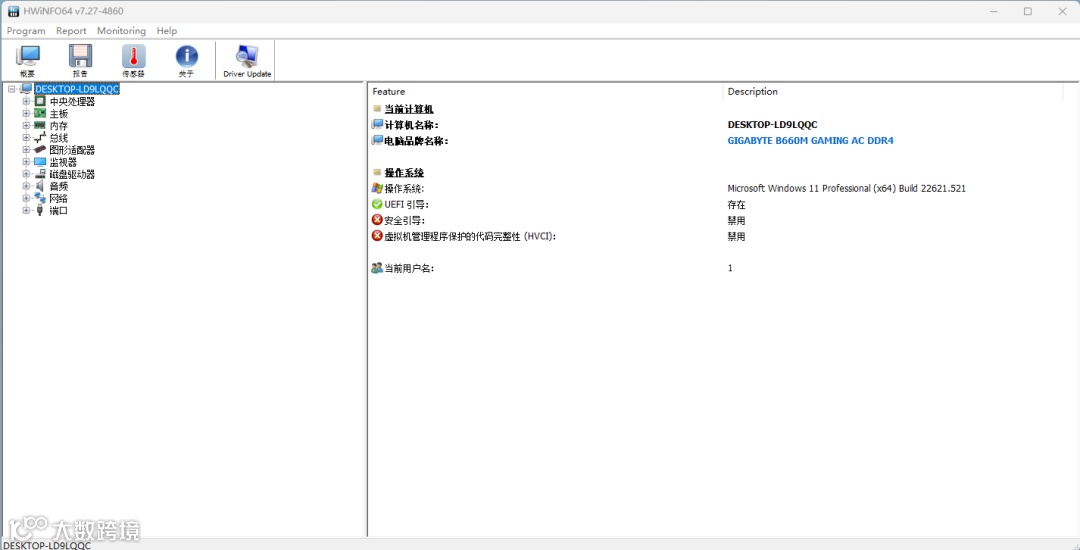Expand the 网络 tree node
Image resolution: width=1080 pixels, height=550 pixels.
[26, 198]
